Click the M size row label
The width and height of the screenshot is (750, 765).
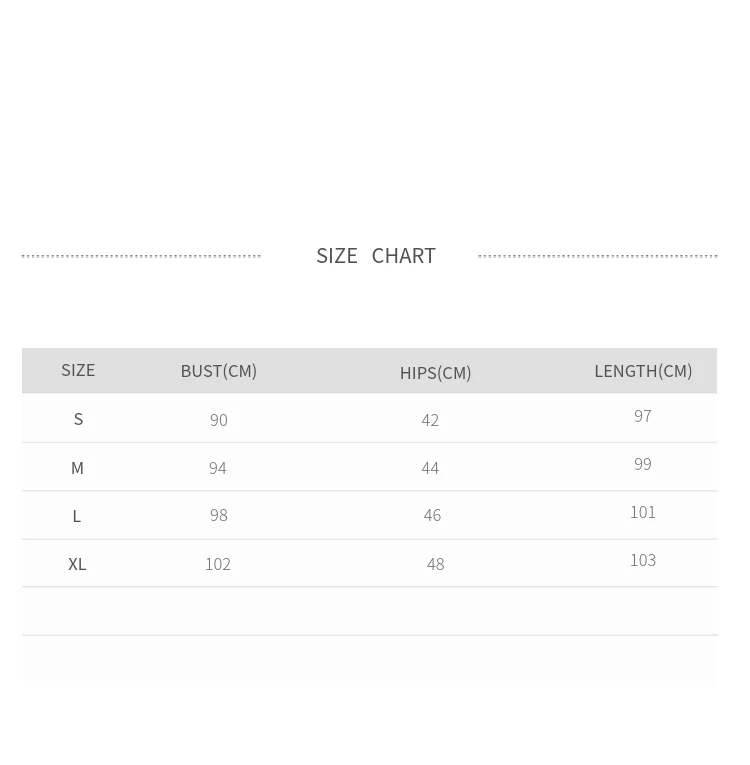77,468
